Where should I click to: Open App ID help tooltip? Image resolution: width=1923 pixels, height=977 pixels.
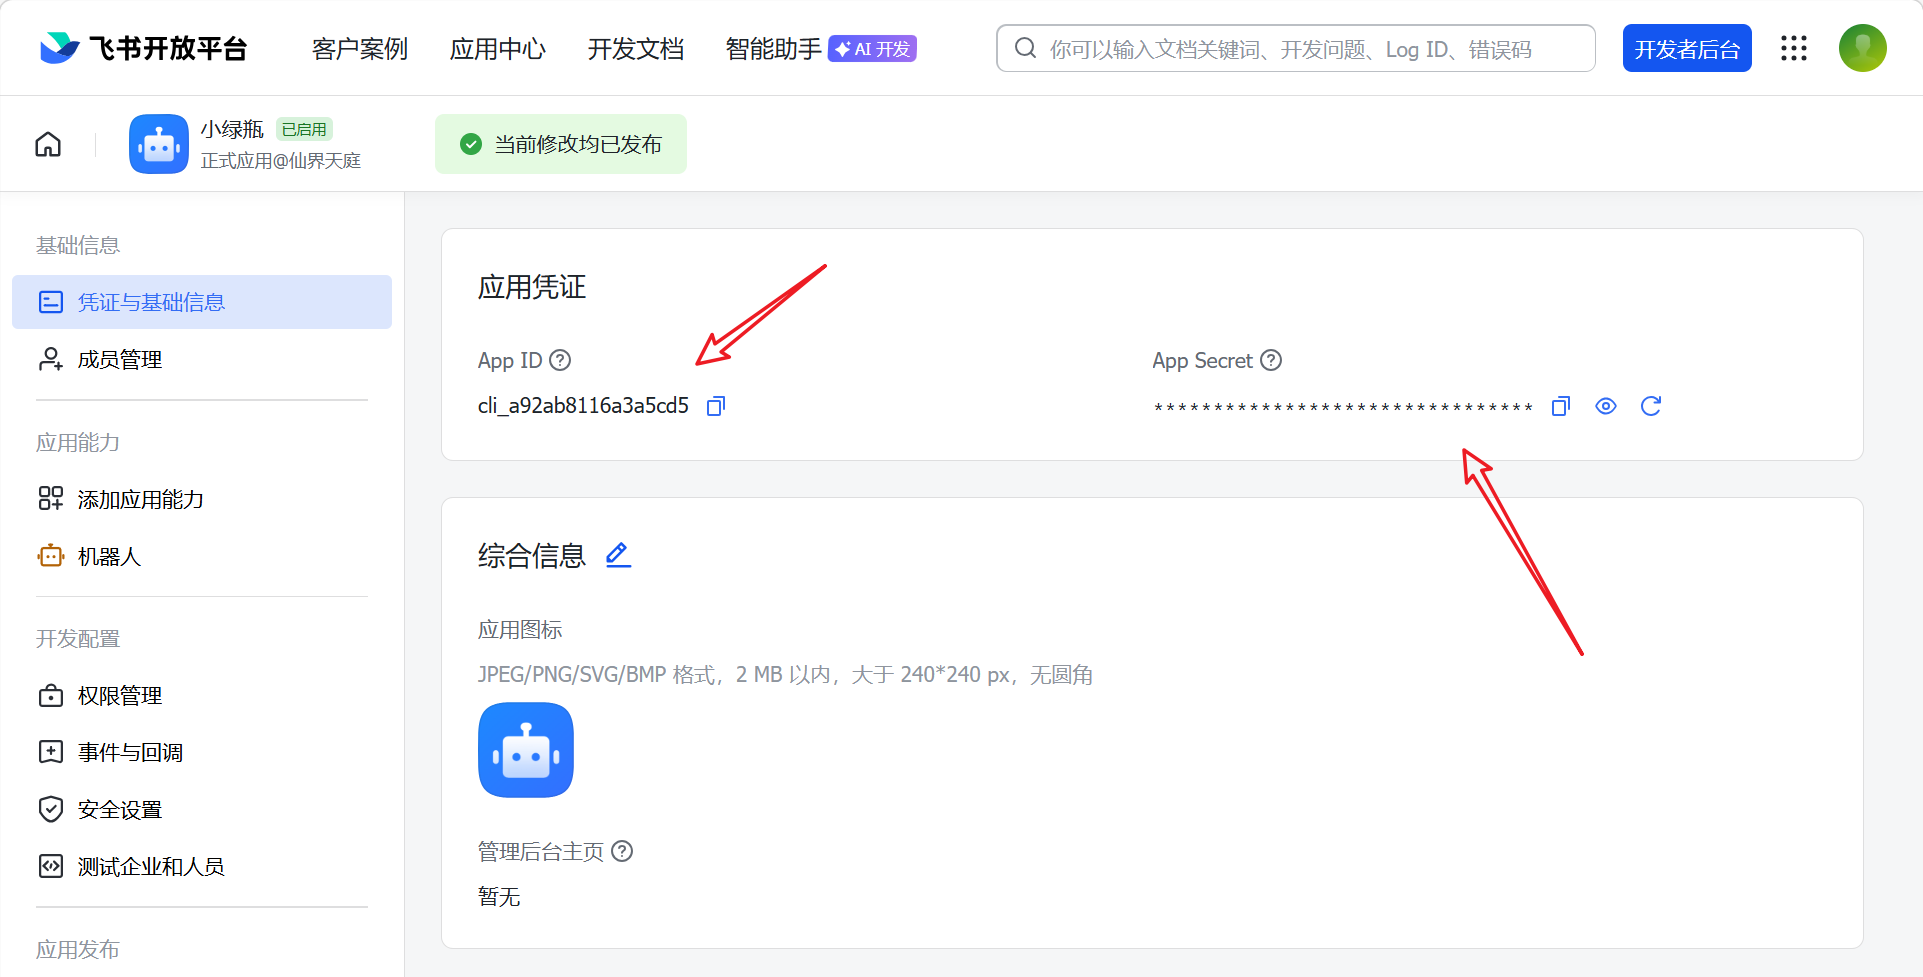(560, 360)
